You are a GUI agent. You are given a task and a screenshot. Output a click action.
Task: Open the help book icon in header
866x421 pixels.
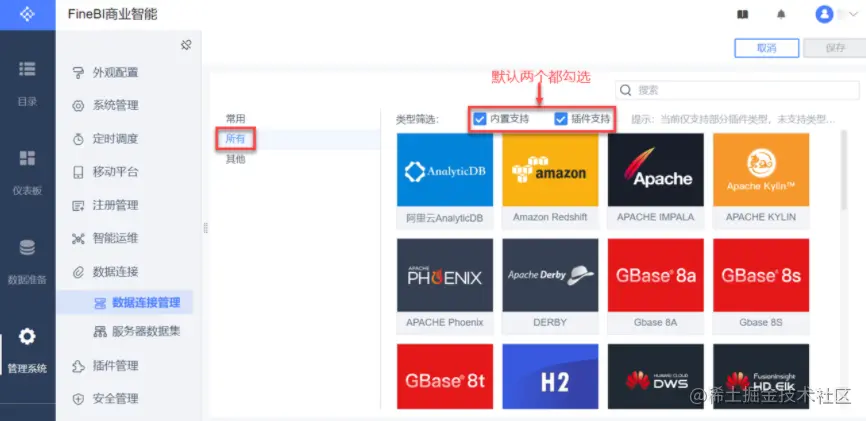[742, 15]
